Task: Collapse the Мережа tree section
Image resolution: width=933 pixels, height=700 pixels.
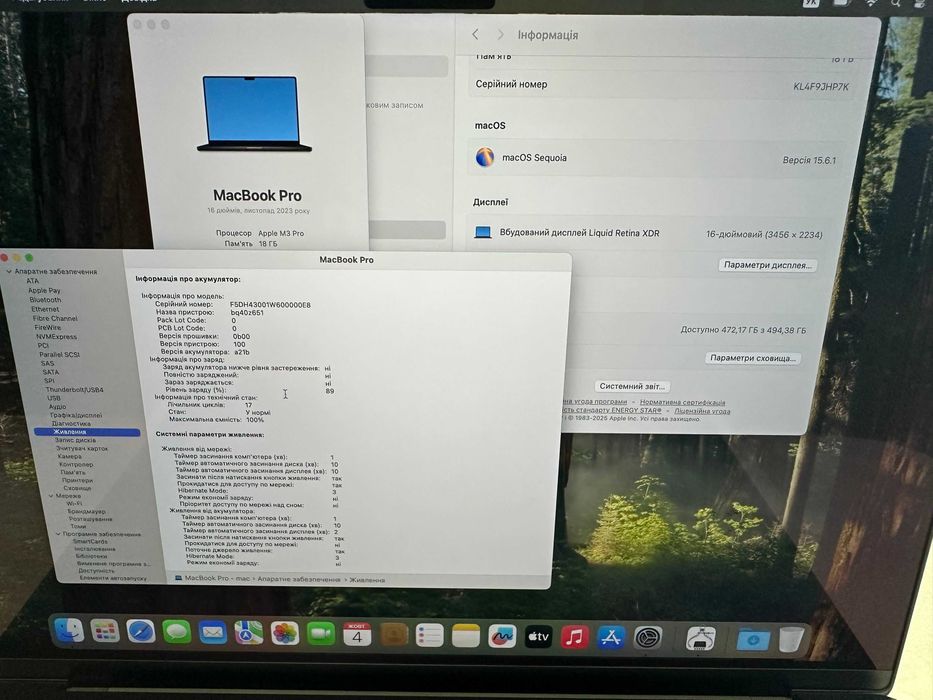Action: tap(51, 496)
